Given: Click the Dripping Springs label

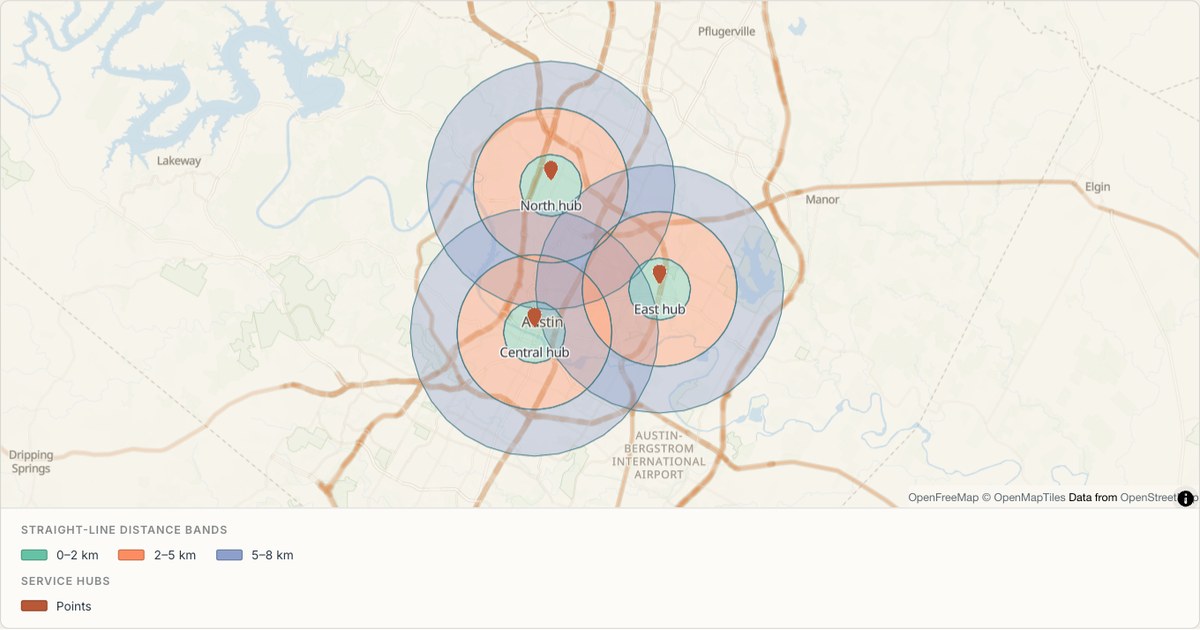Looking at the screenshot, I should pyautogui.click(x=31, y=462).
